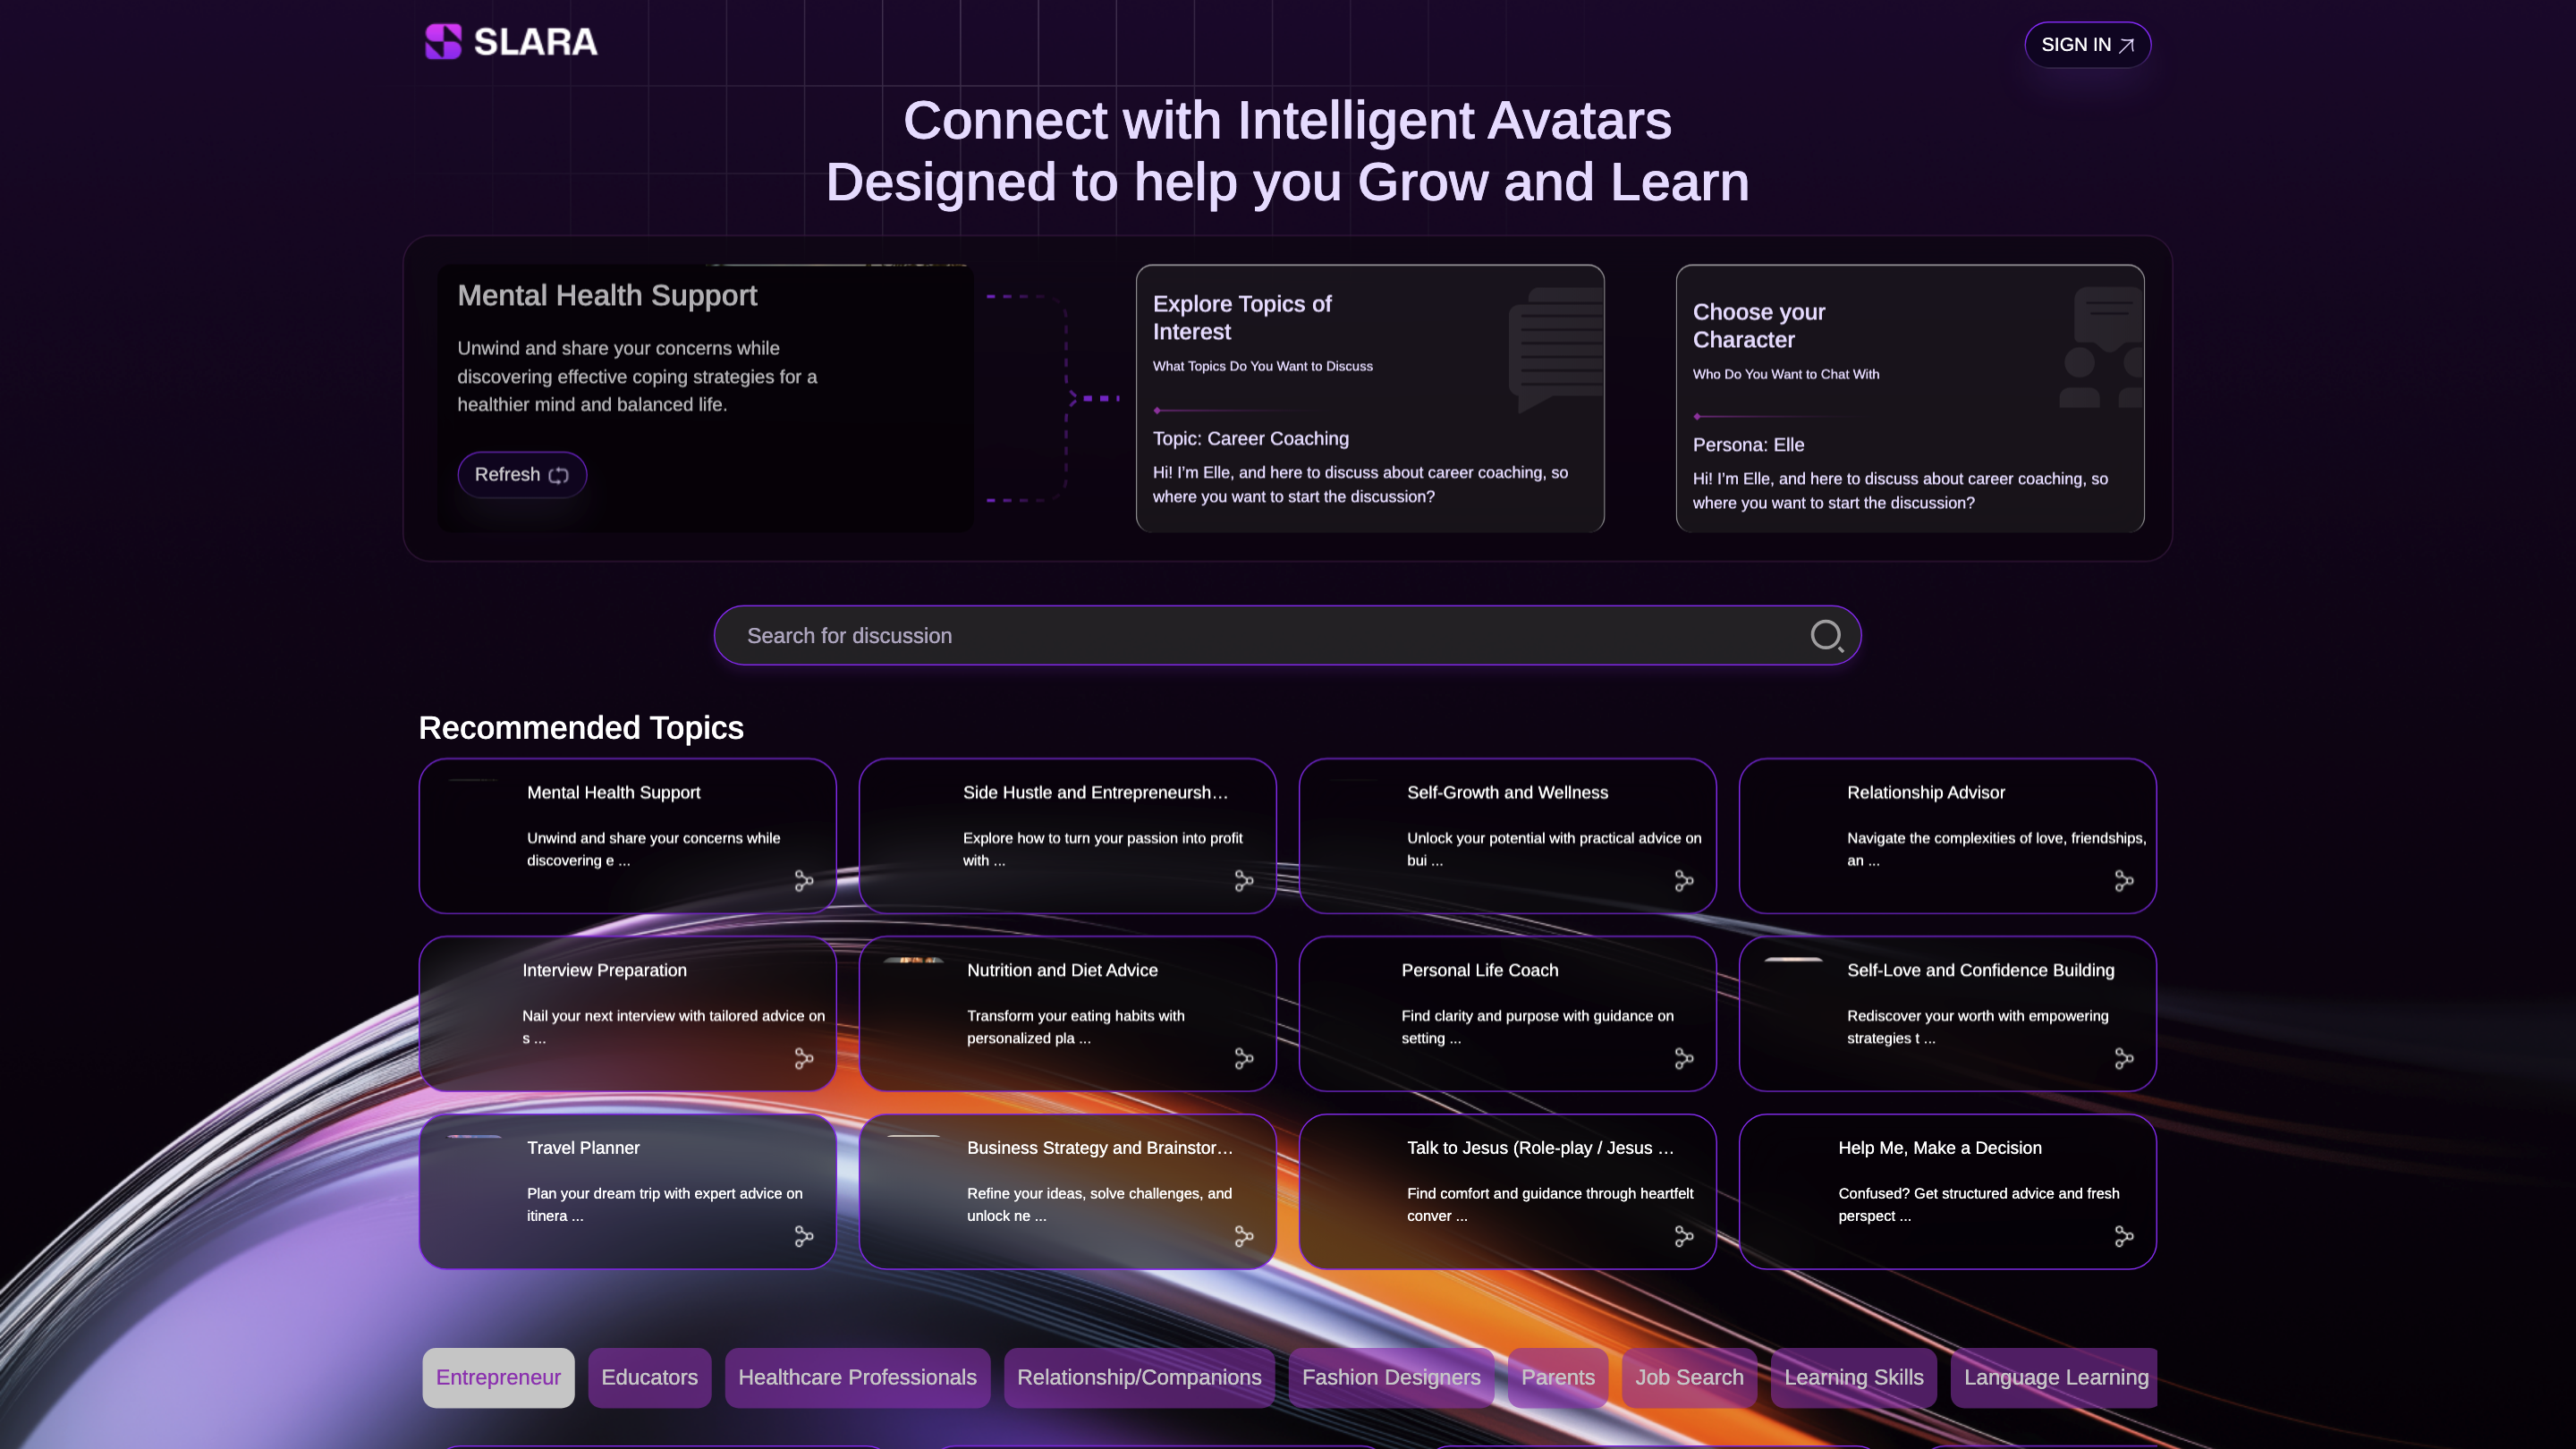The image size is (2576, 1449).
Task: Toggle the Job Search filter
Action: tap(1688, 1377)
